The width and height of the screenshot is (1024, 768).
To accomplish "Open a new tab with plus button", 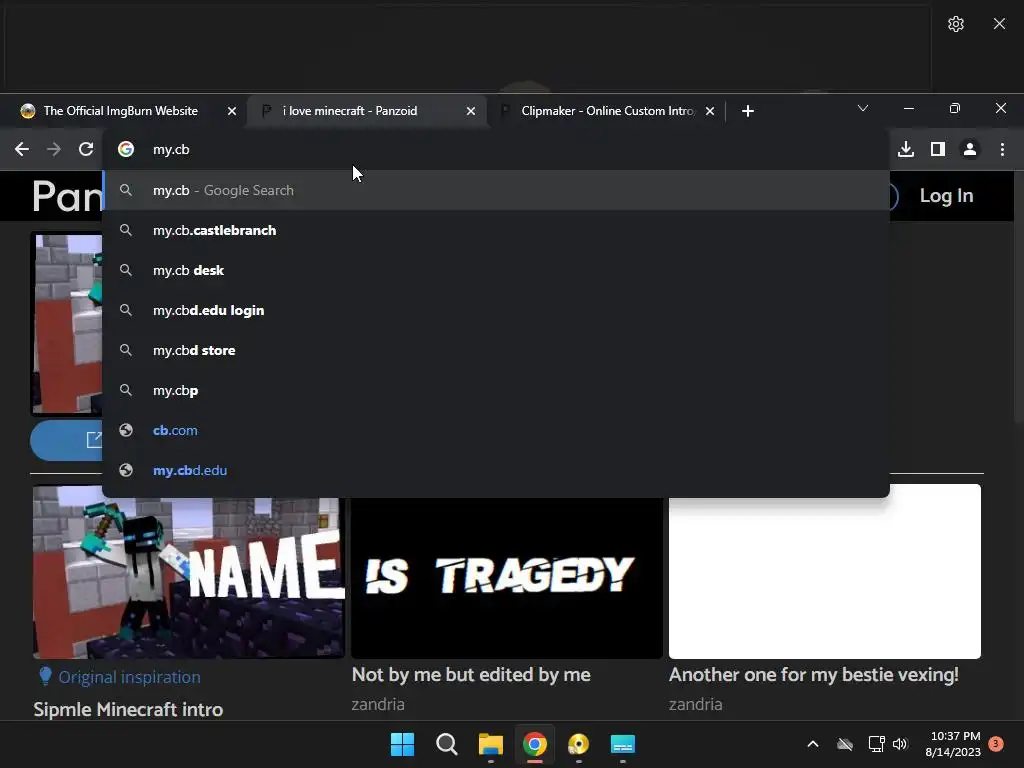I will point(748,111).
